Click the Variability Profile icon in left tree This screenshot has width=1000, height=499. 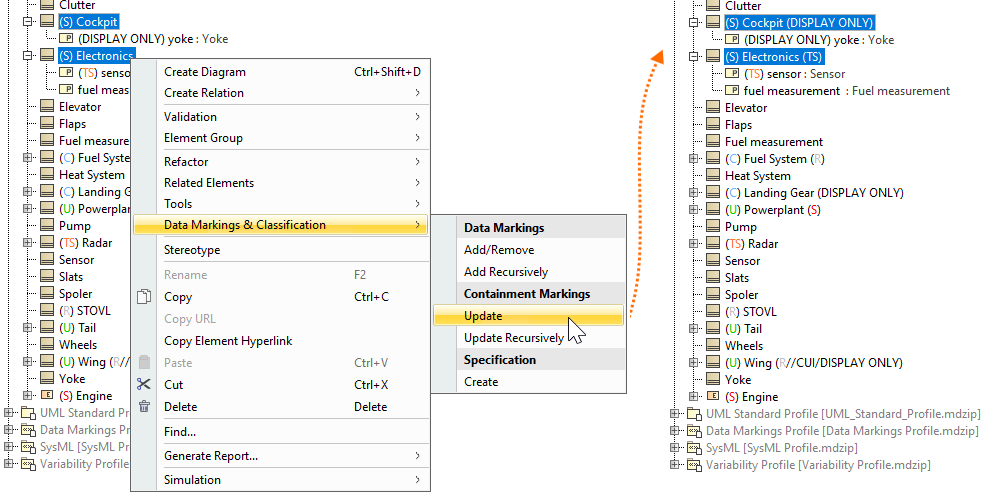[x=28, y=464]
